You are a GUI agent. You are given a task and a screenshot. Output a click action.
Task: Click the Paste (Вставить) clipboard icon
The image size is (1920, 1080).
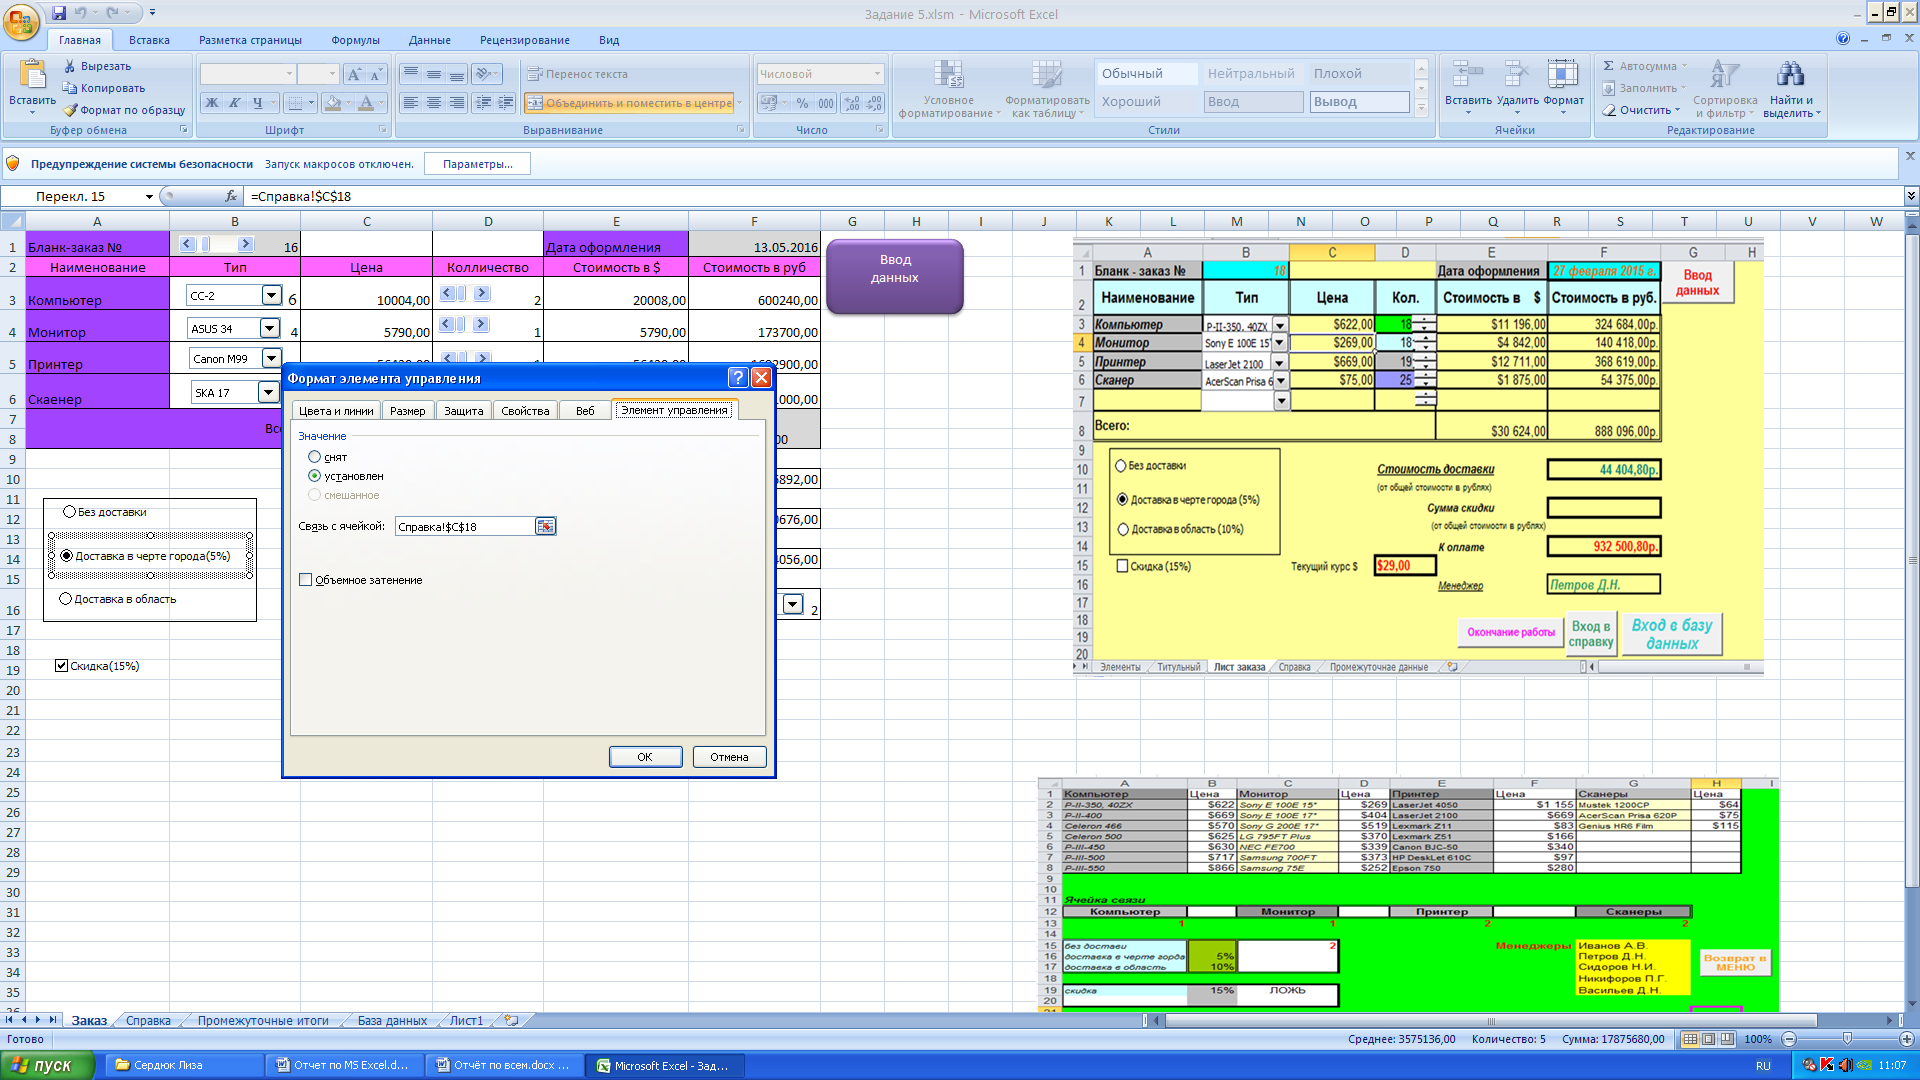point(32,75)
